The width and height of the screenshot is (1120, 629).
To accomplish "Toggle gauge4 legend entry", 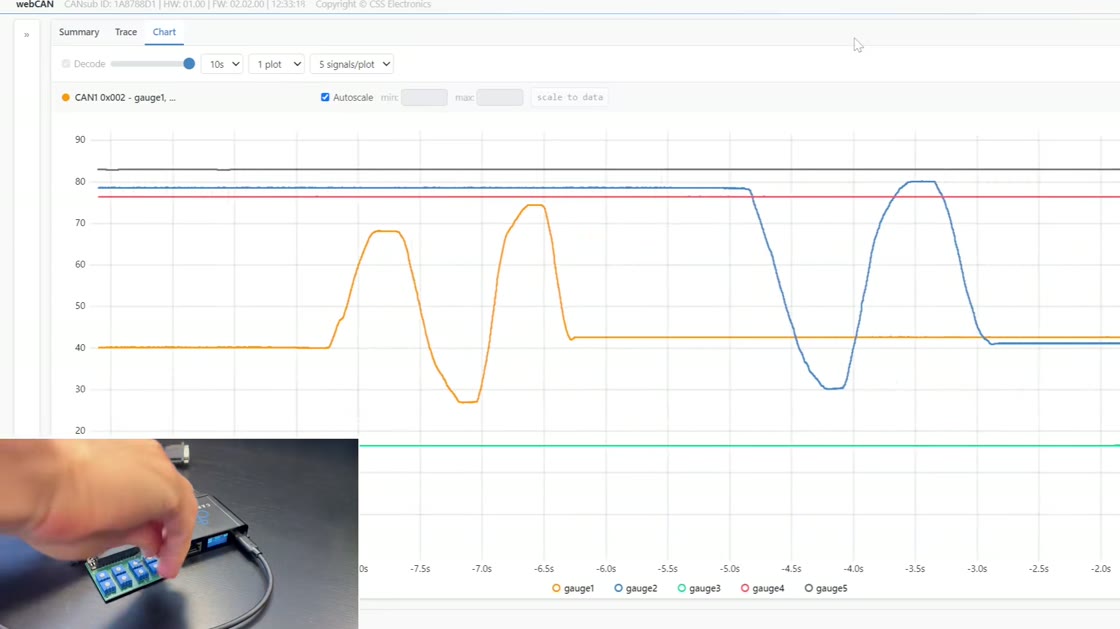I will [x=762, y=588].
